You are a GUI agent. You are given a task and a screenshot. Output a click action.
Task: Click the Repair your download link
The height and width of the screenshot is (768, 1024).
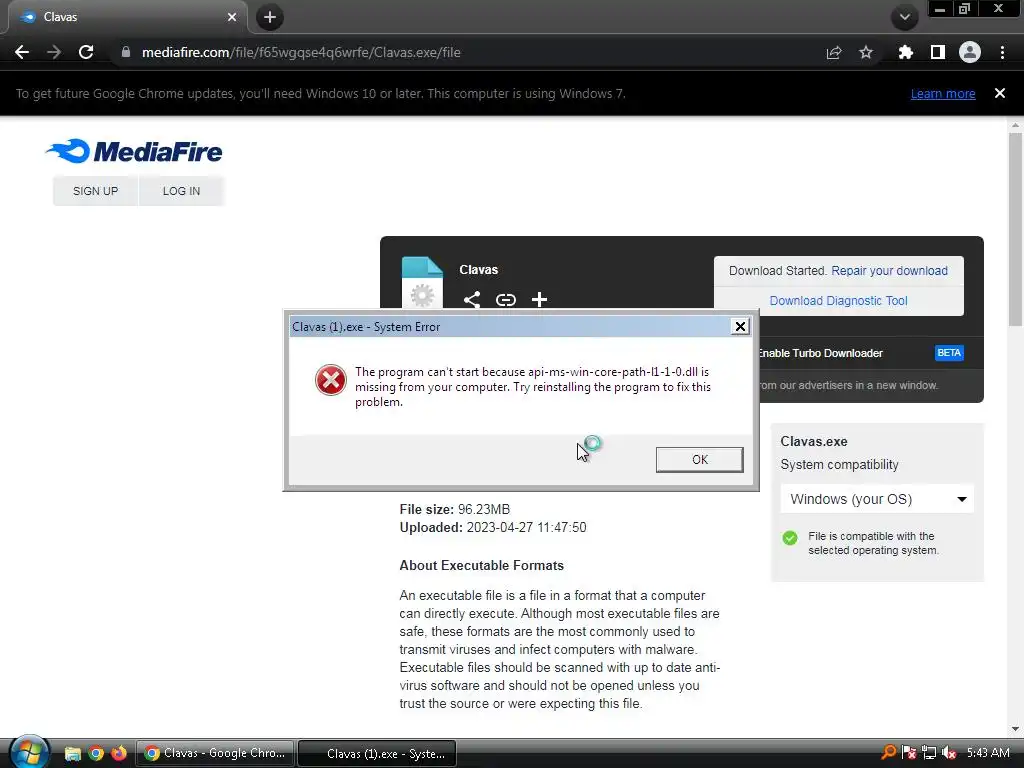[889, 270]
